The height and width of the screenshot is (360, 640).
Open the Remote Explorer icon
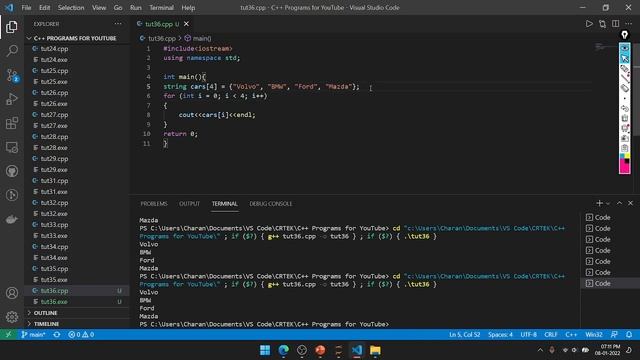pos(12,147)
